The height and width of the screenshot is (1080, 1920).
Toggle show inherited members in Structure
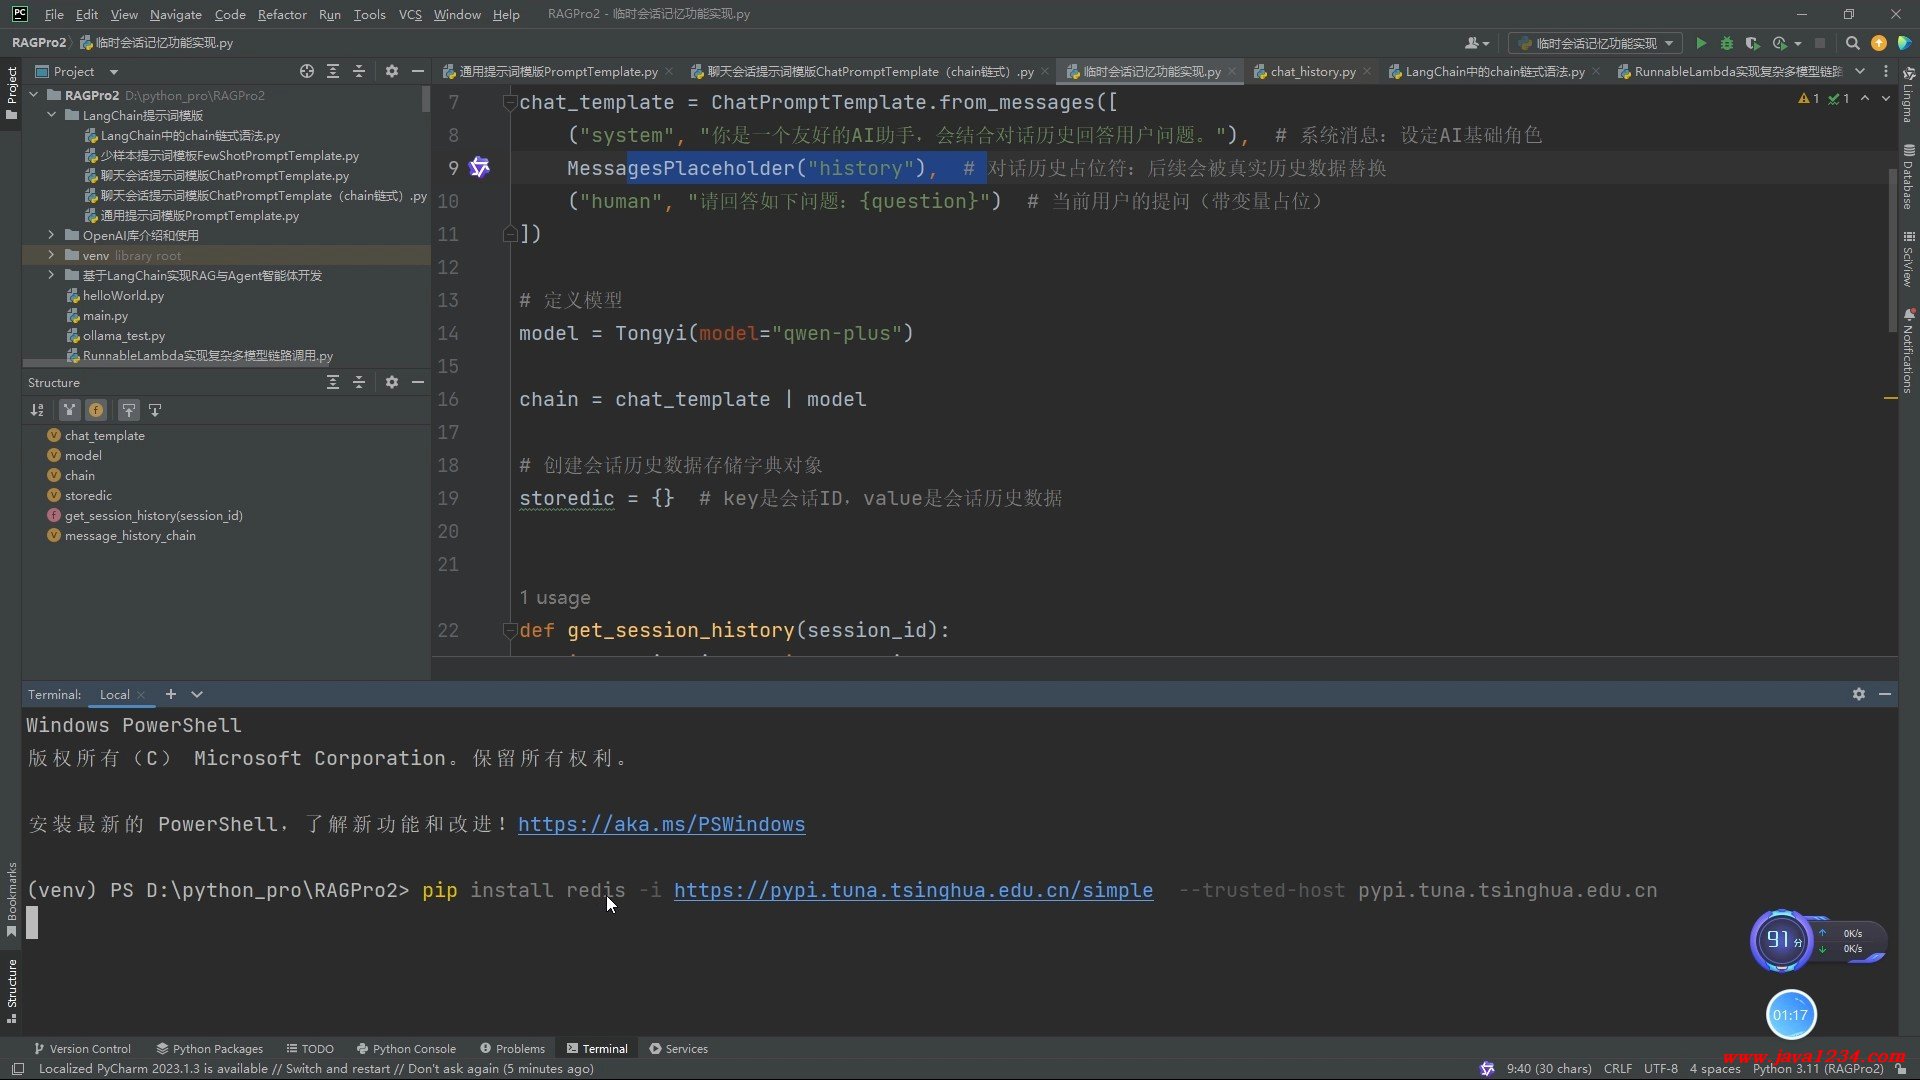[69, 410]
